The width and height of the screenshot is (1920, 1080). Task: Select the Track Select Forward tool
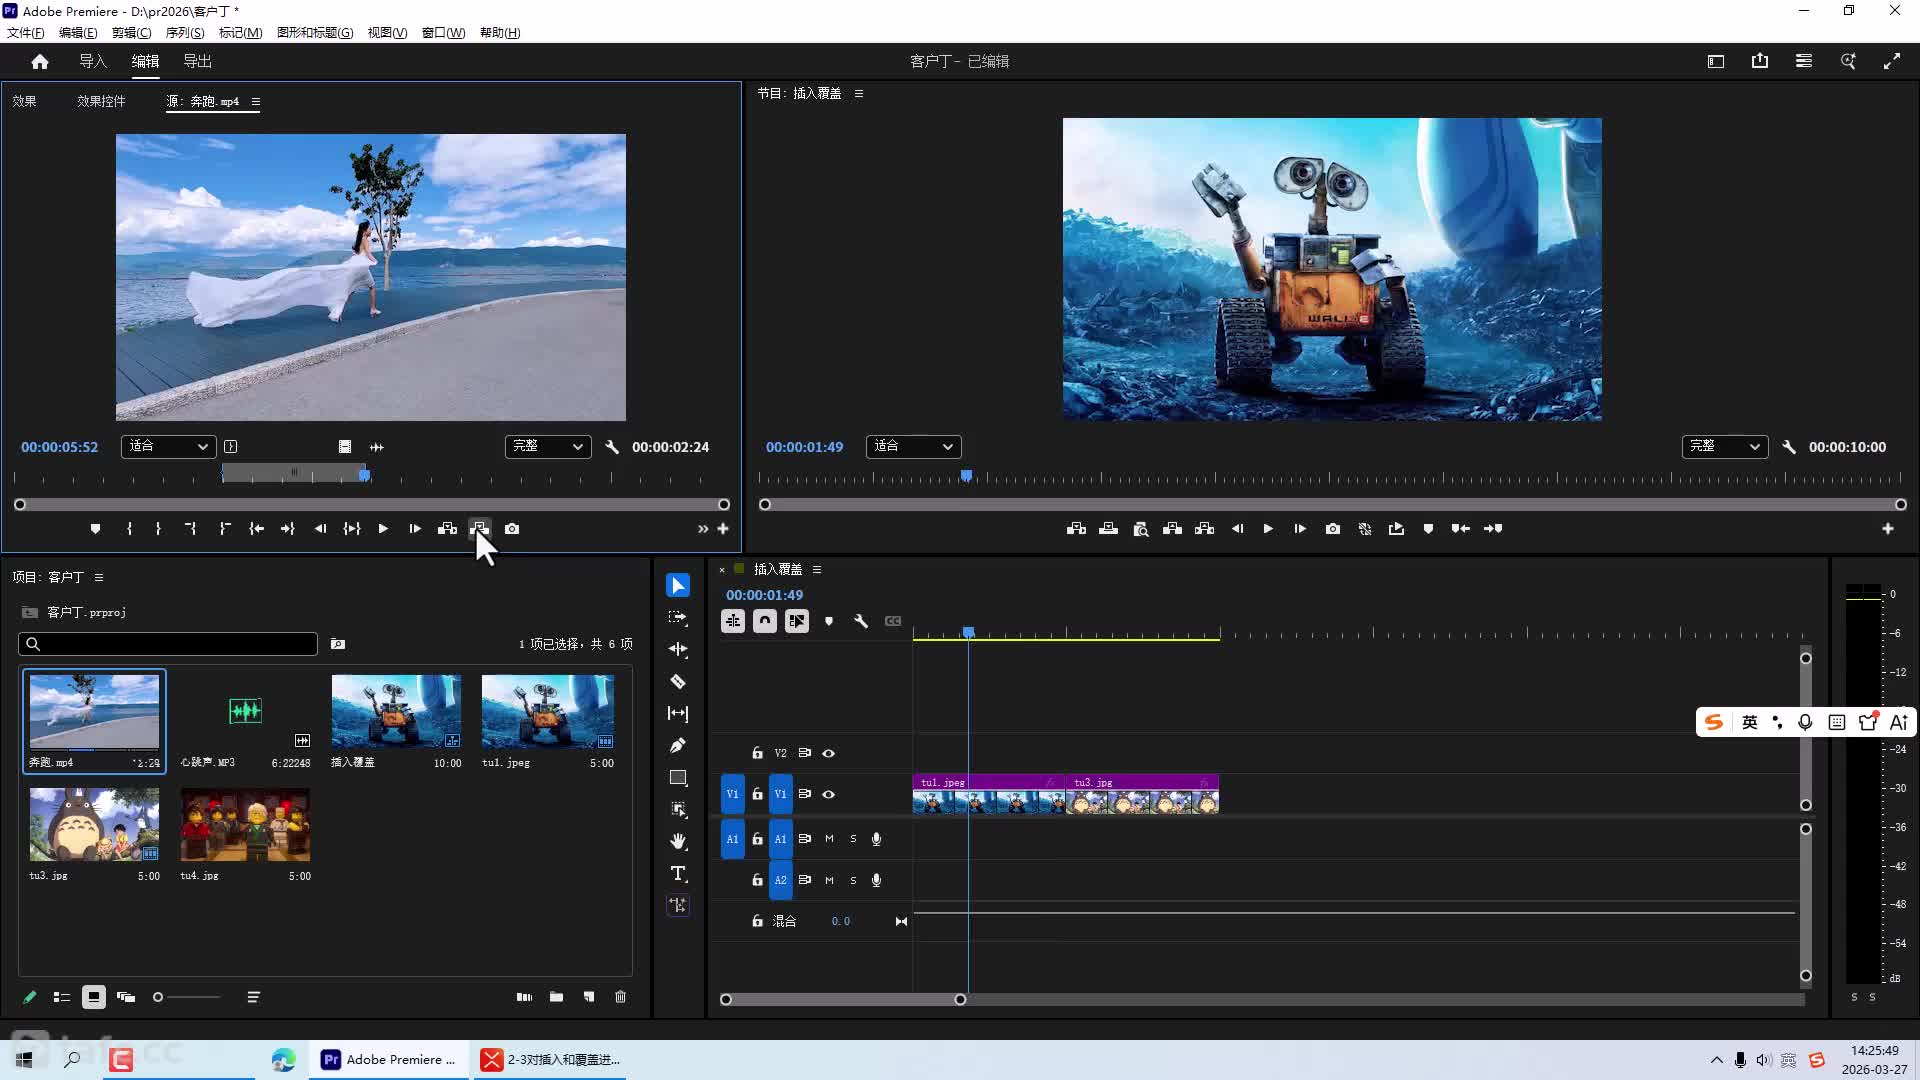[678, 617]
